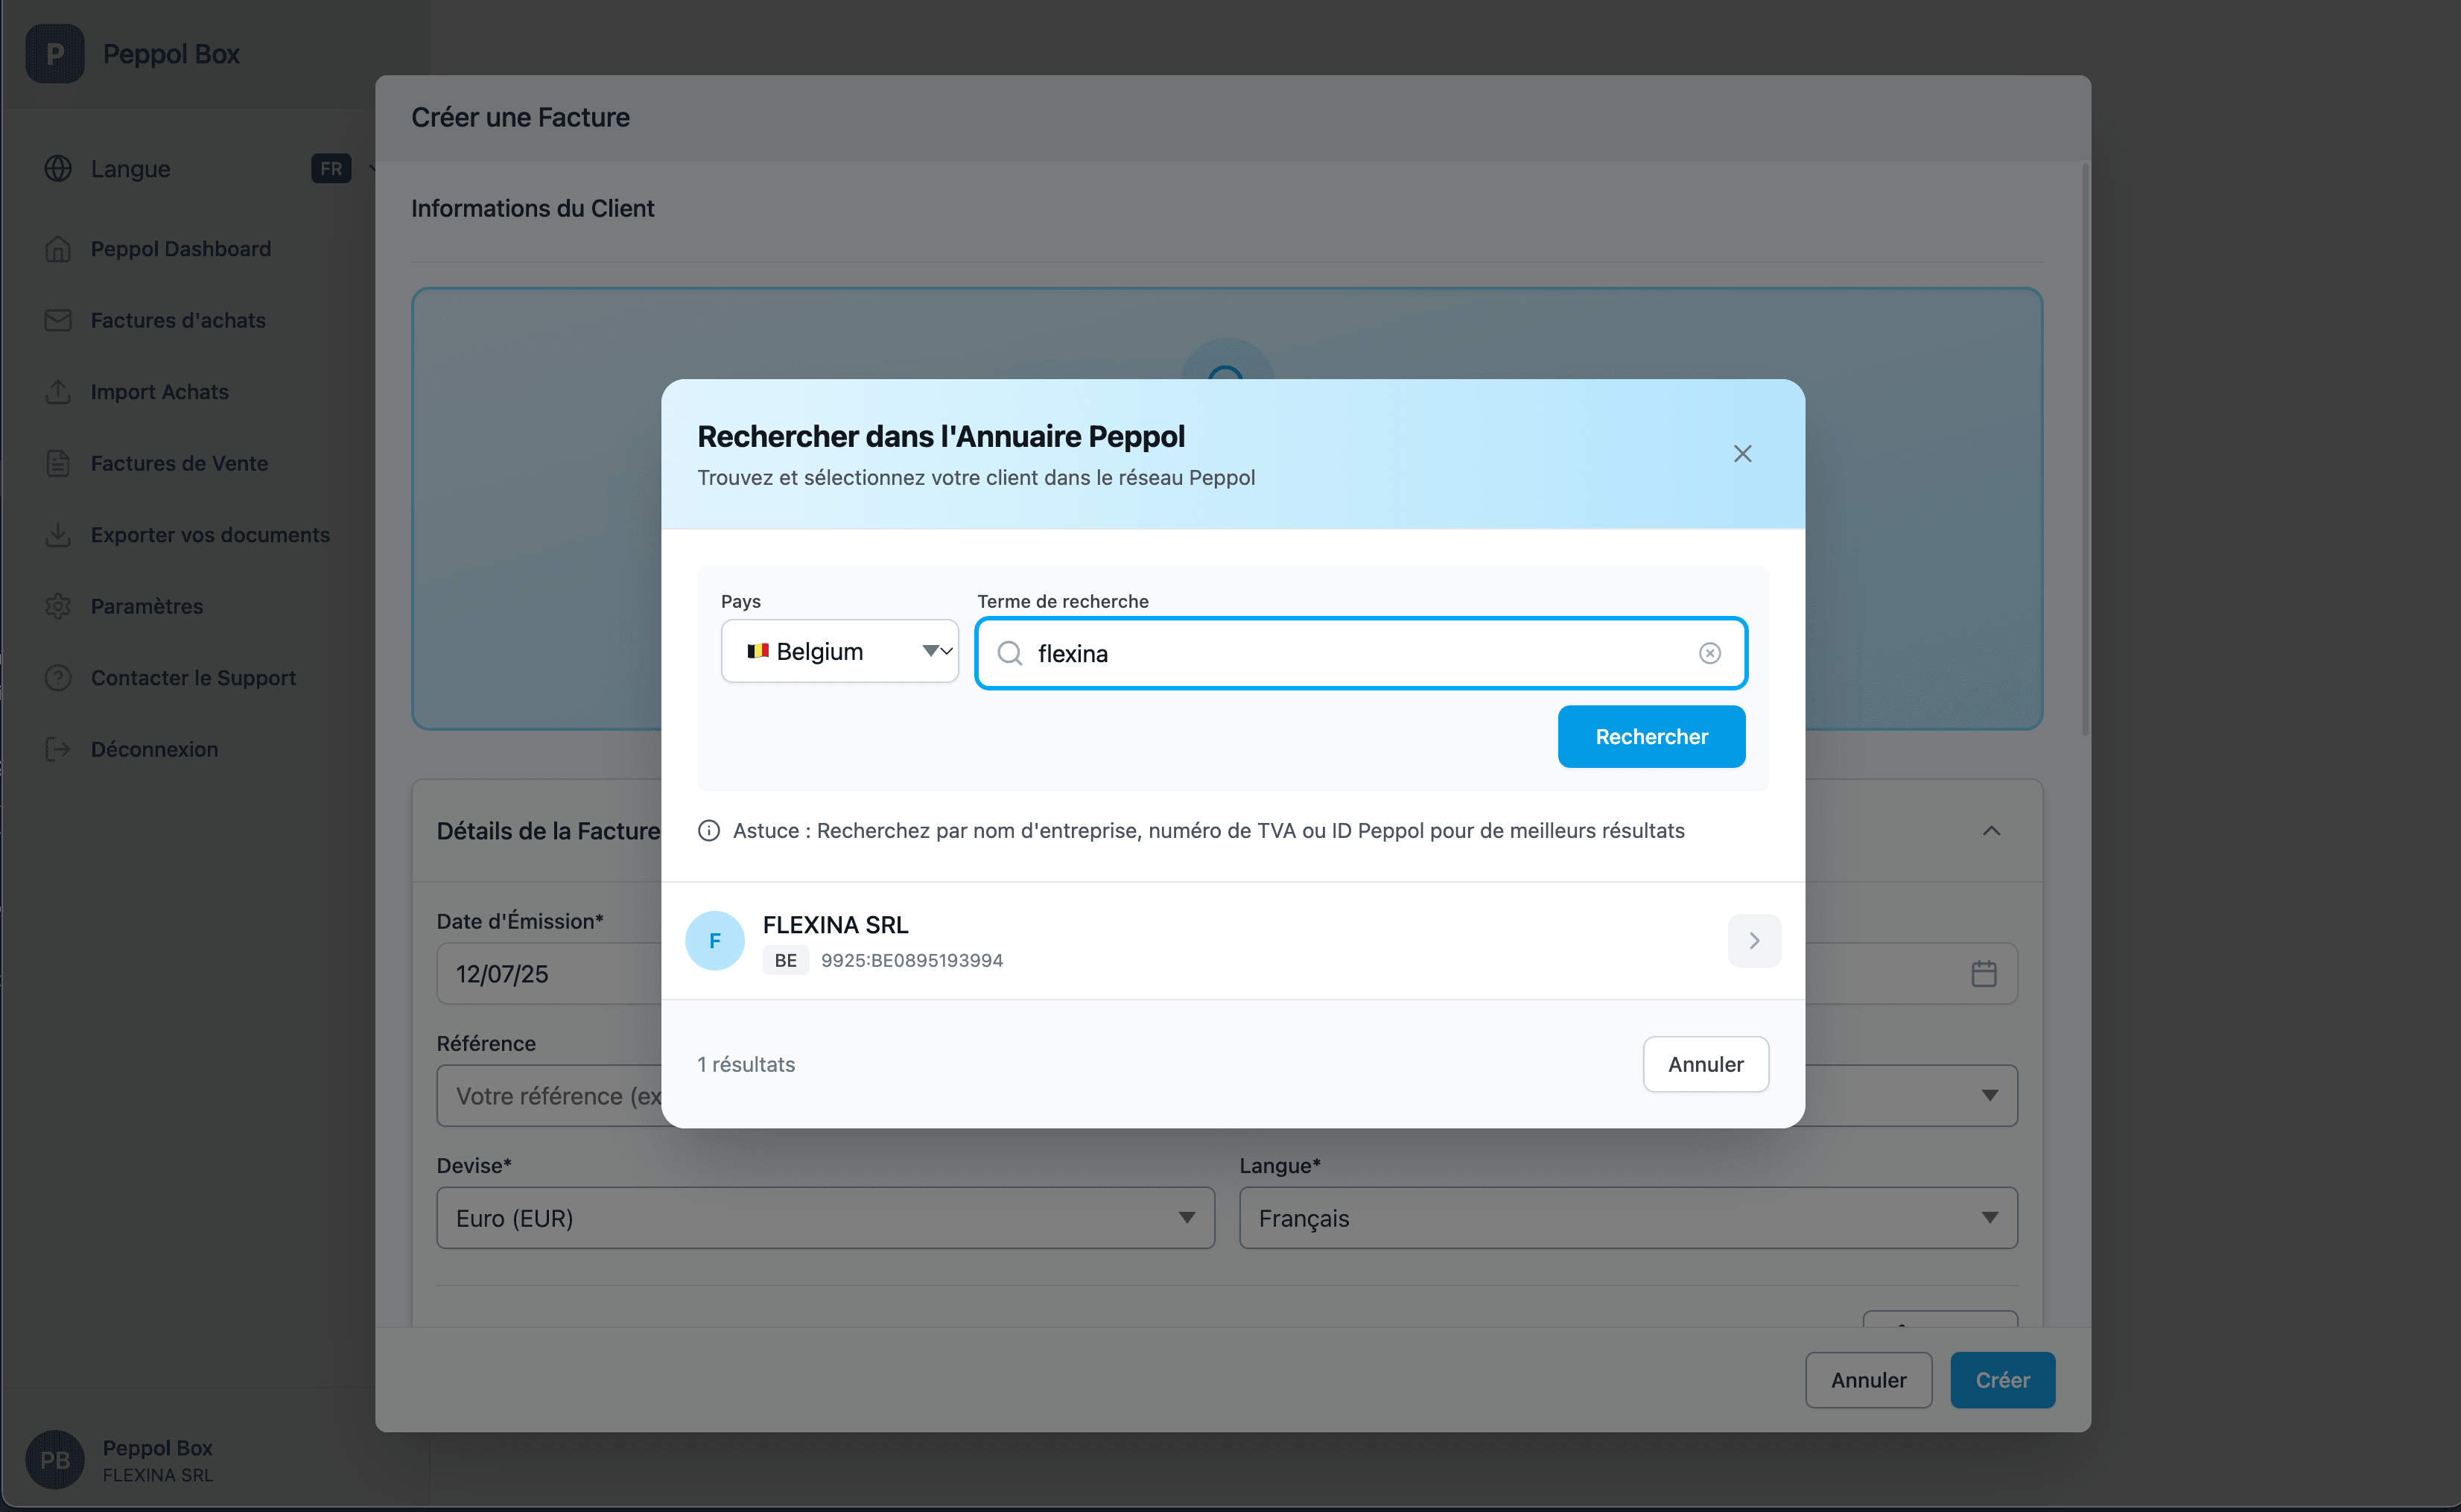The image size is (2461, 1512).
Task: Click the Peppol Box logo icon
Action: 54,54
